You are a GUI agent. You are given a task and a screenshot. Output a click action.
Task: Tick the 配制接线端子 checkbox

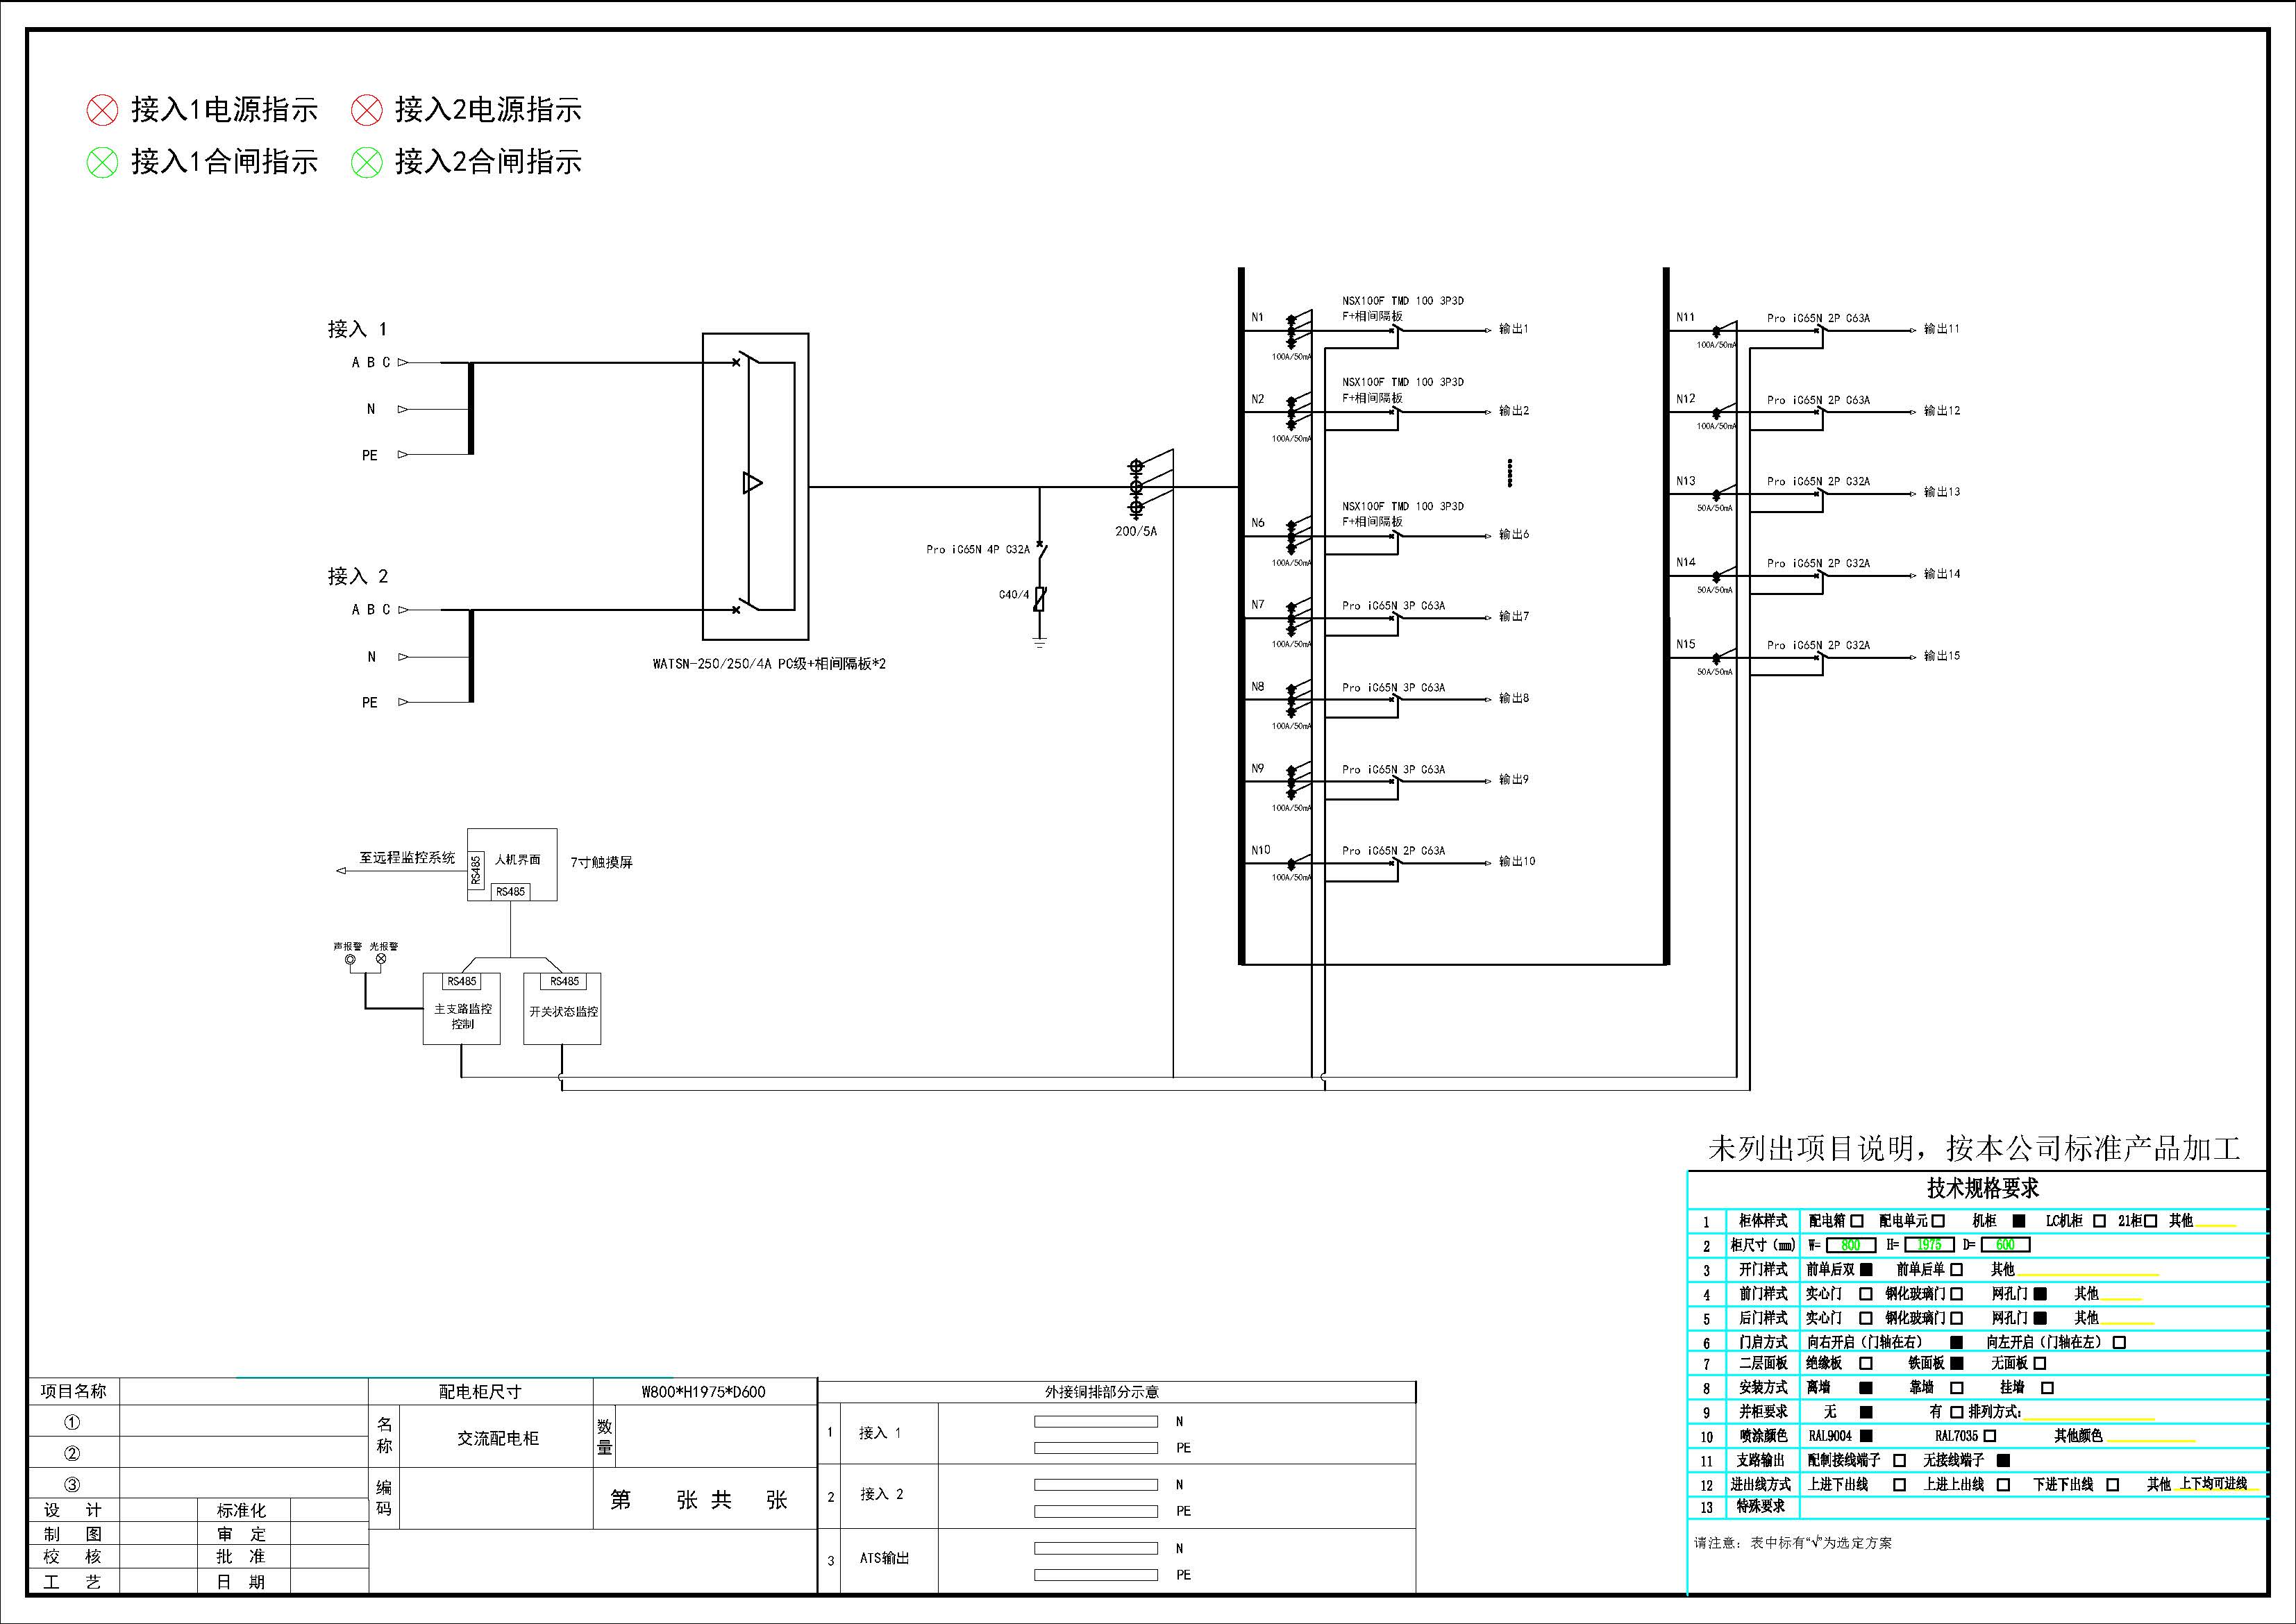click(1899, 1461)
